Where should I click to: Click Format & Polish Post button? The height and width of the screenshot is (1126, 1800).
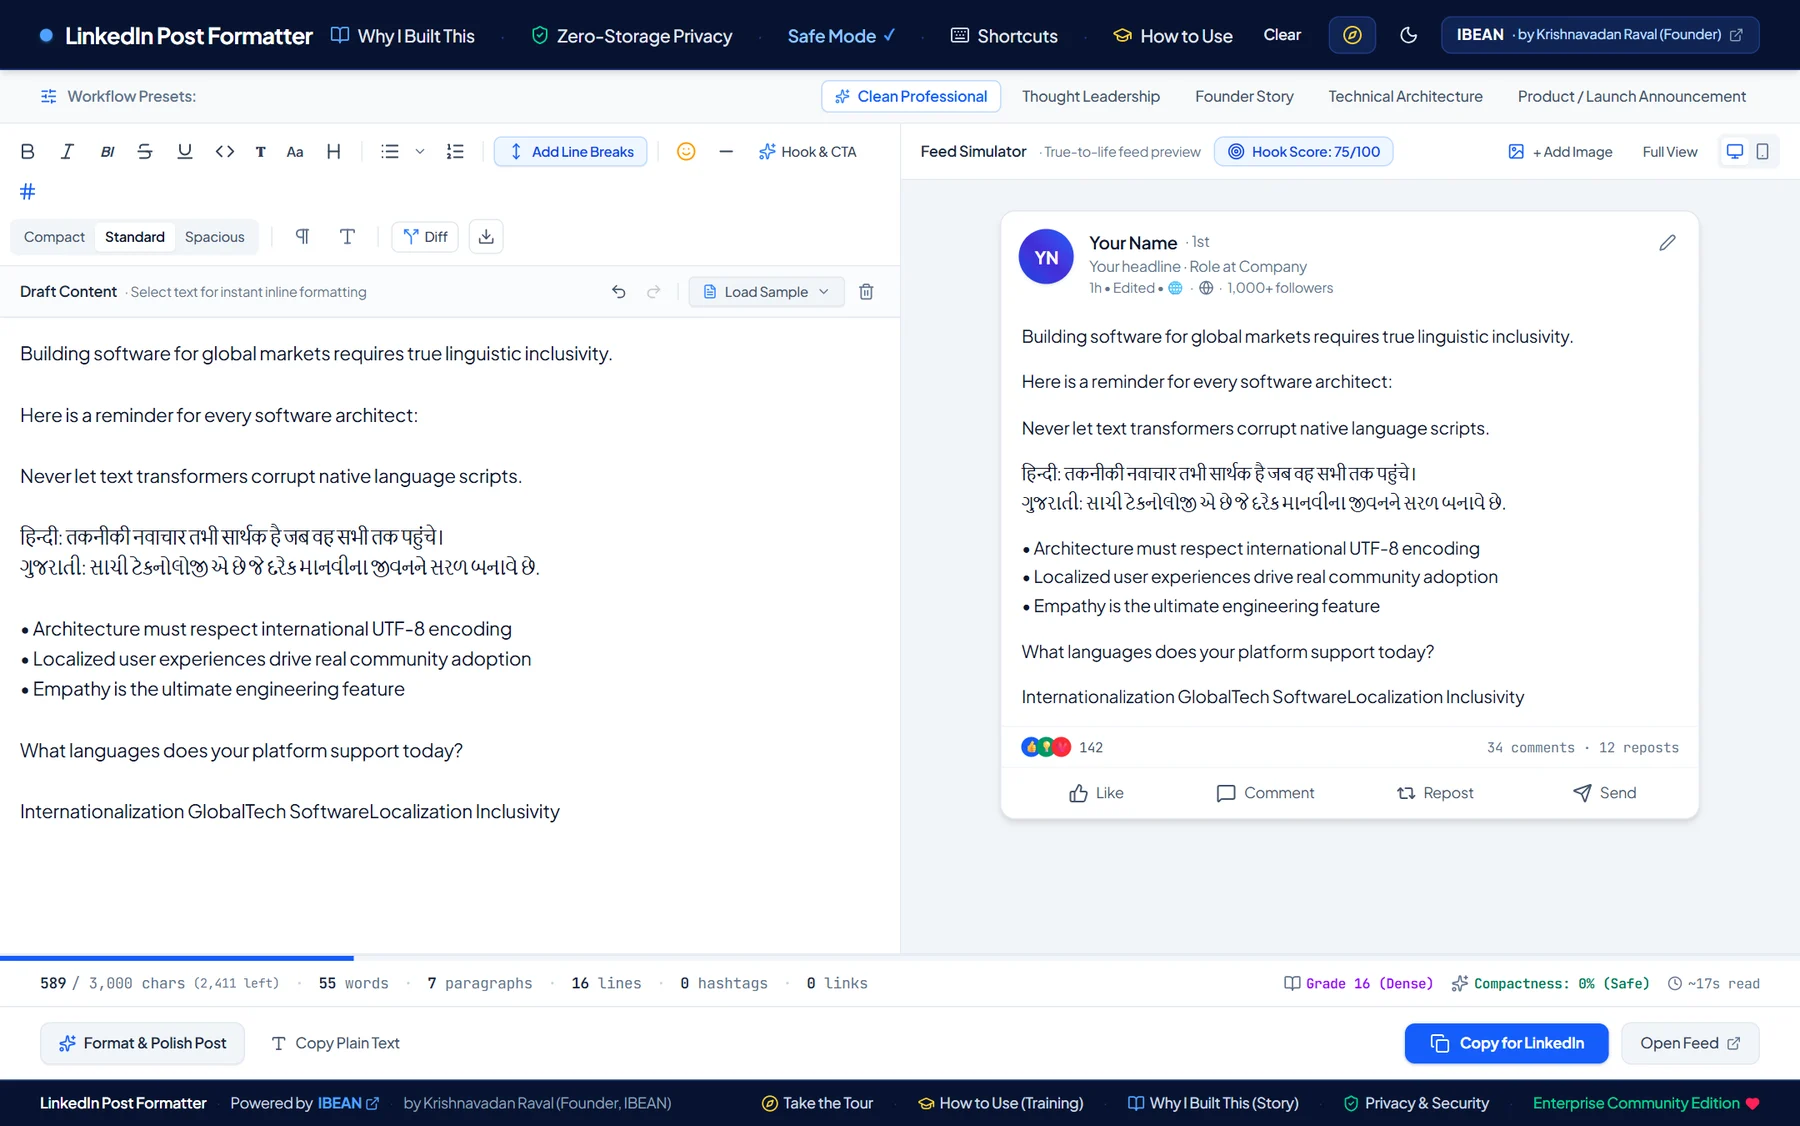142,1043
